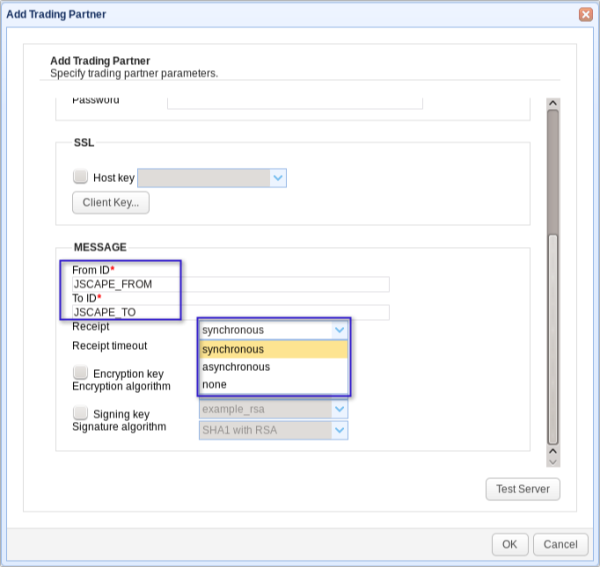Click the scrollbar up arrow

(552, 102)
